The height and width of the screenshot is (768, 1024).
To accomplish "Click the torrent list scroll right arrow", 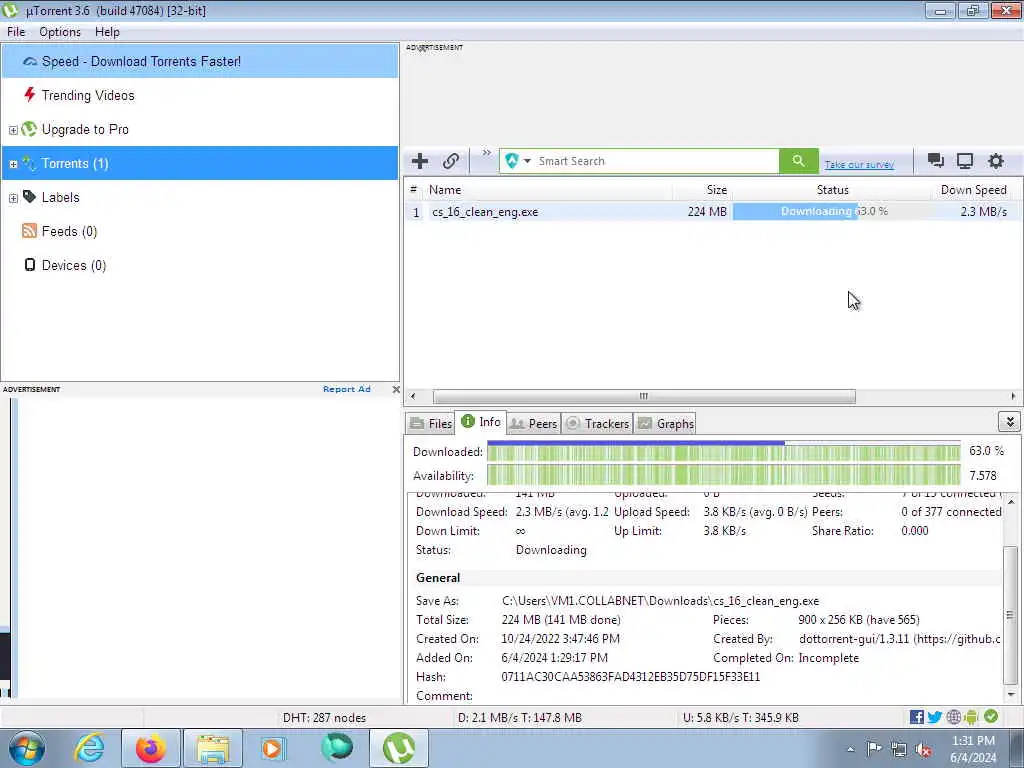I will coord(1013,396).
